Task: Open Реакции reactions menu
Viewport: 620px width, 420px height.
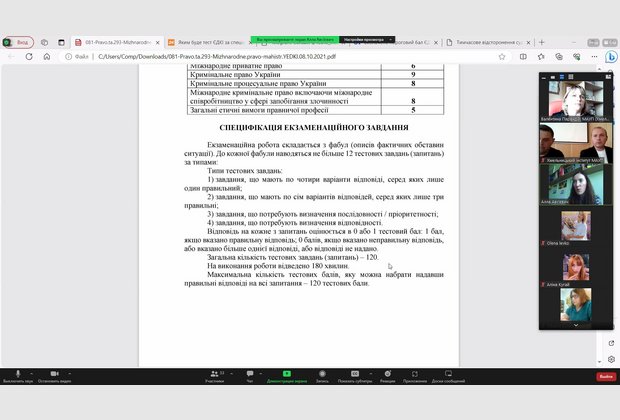Action: [388, 376]
